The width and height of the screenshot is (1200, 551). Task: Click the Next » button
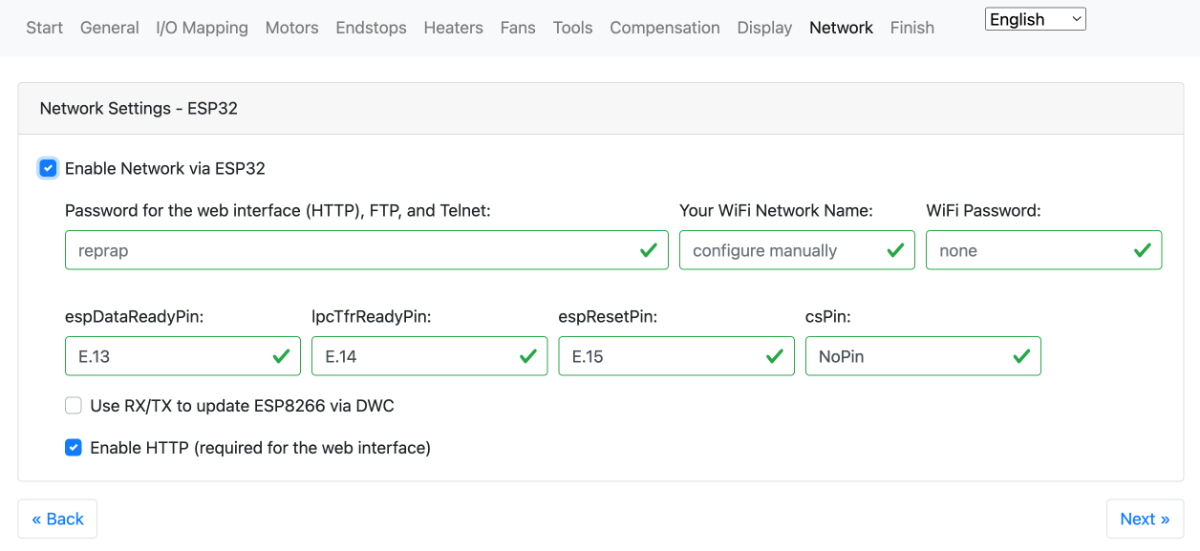(x=1145, y=519)
